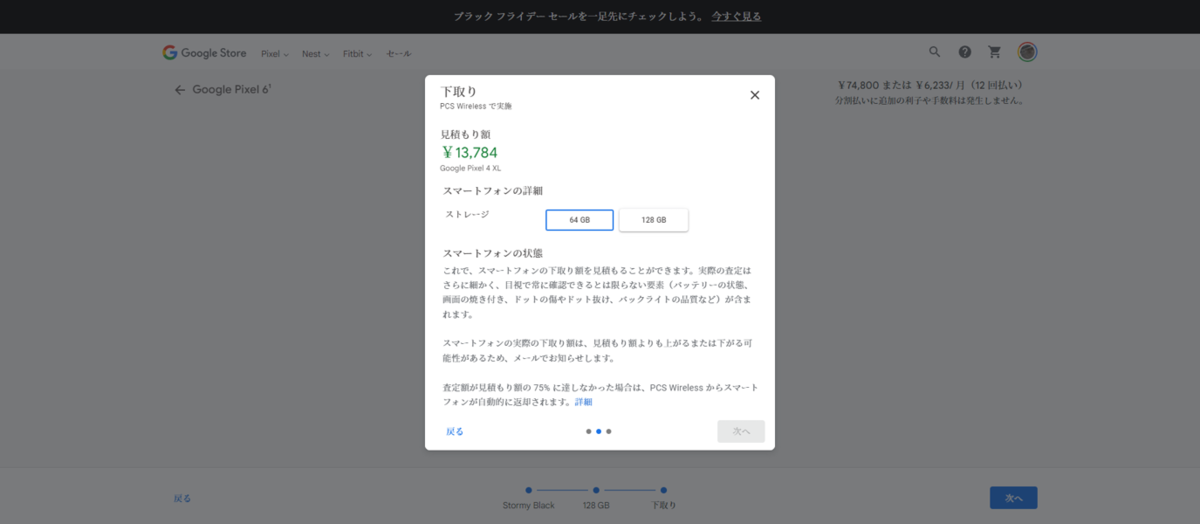Open the 詳細 details link
The image size is (1200, 524).
[583, 402]
